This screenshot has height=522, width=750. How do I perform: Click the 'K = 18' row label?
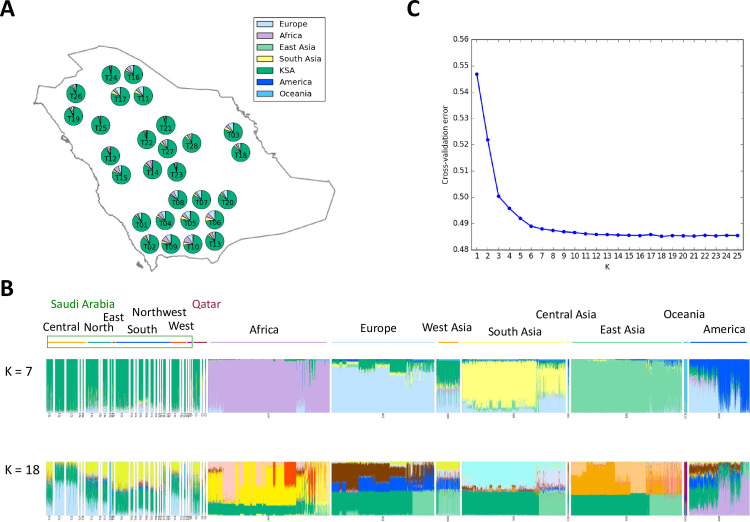pyautogui.click(x=22, y=470)
